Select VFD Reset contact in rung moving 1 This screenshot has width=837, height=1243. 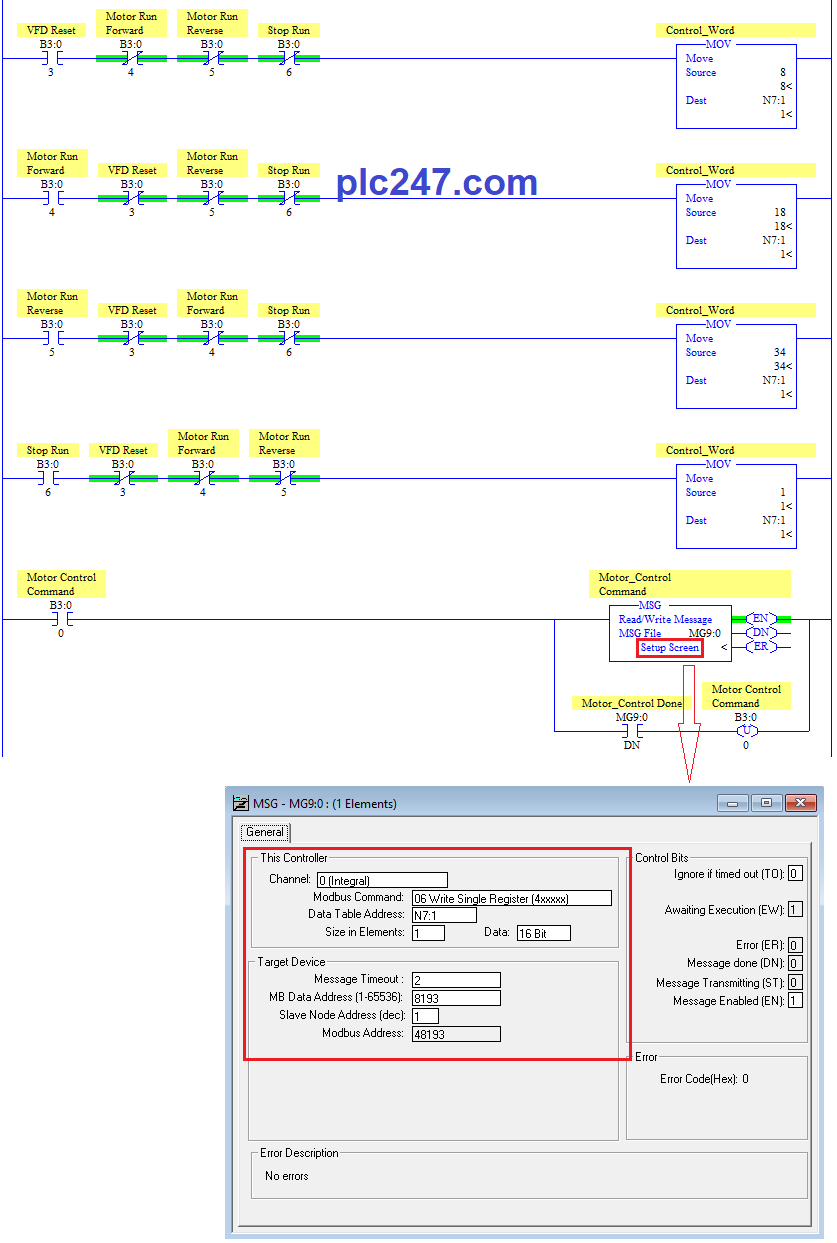pos(123,478)
